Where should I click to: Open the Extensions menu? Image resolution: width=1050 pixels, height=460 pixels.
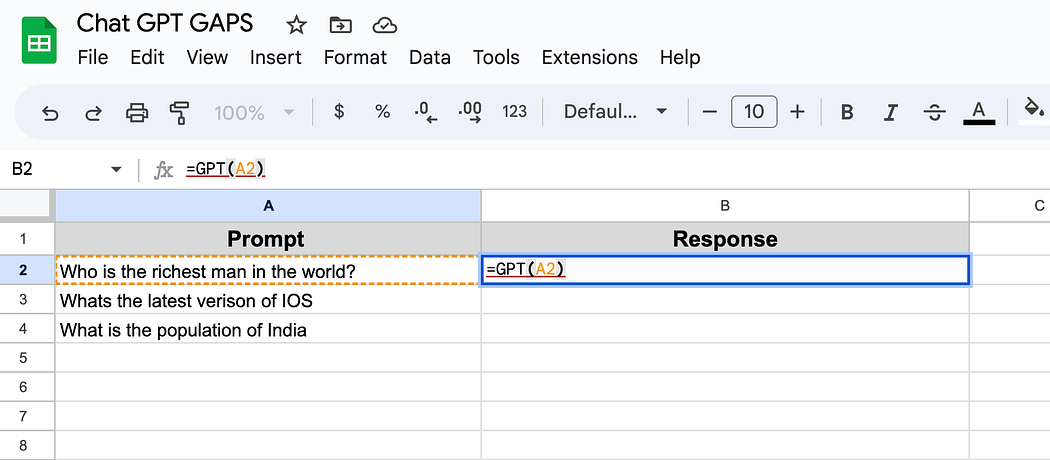point(589,58)
